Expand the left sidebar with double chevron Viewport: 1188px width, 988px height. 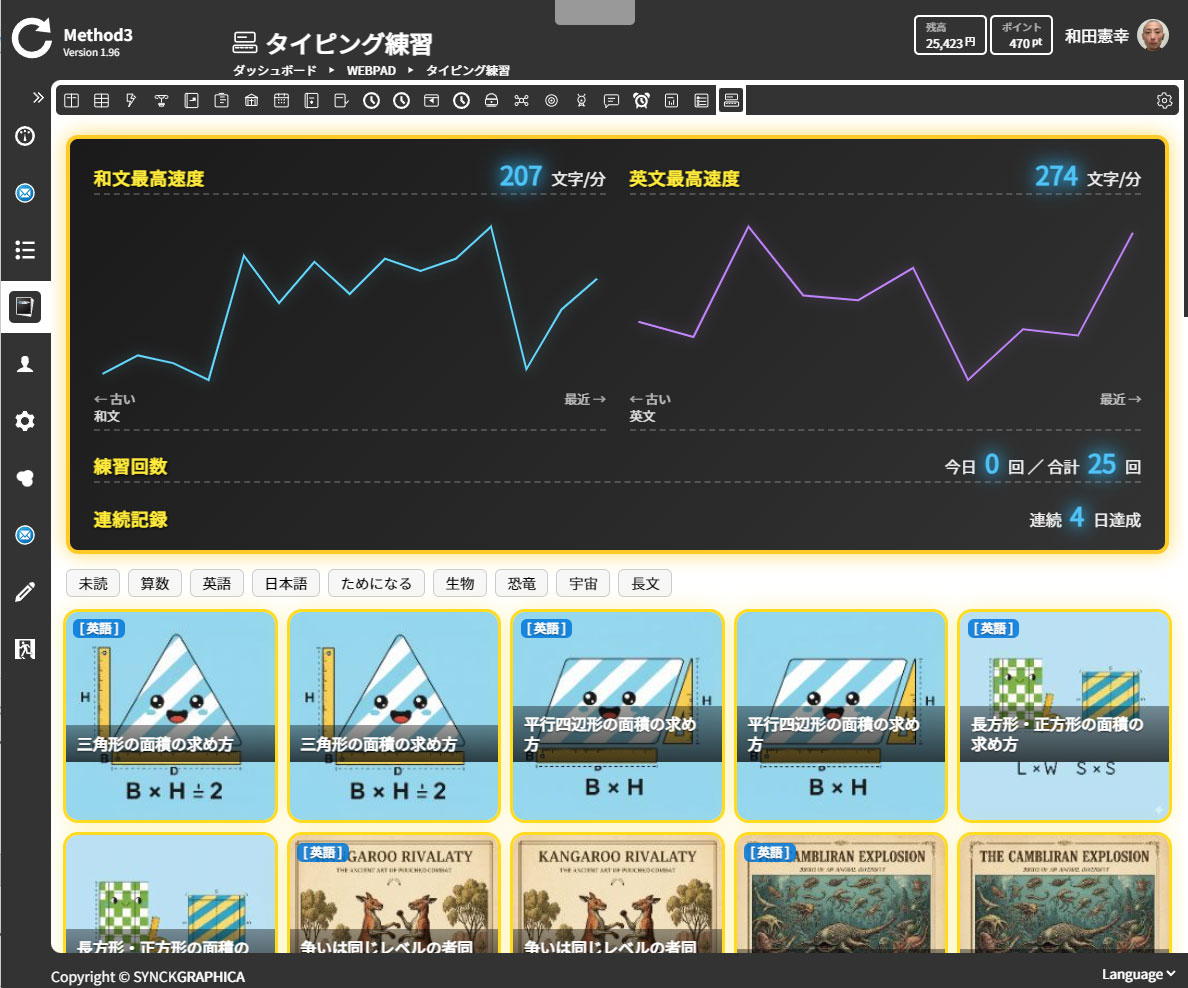(x=38, y=98)
